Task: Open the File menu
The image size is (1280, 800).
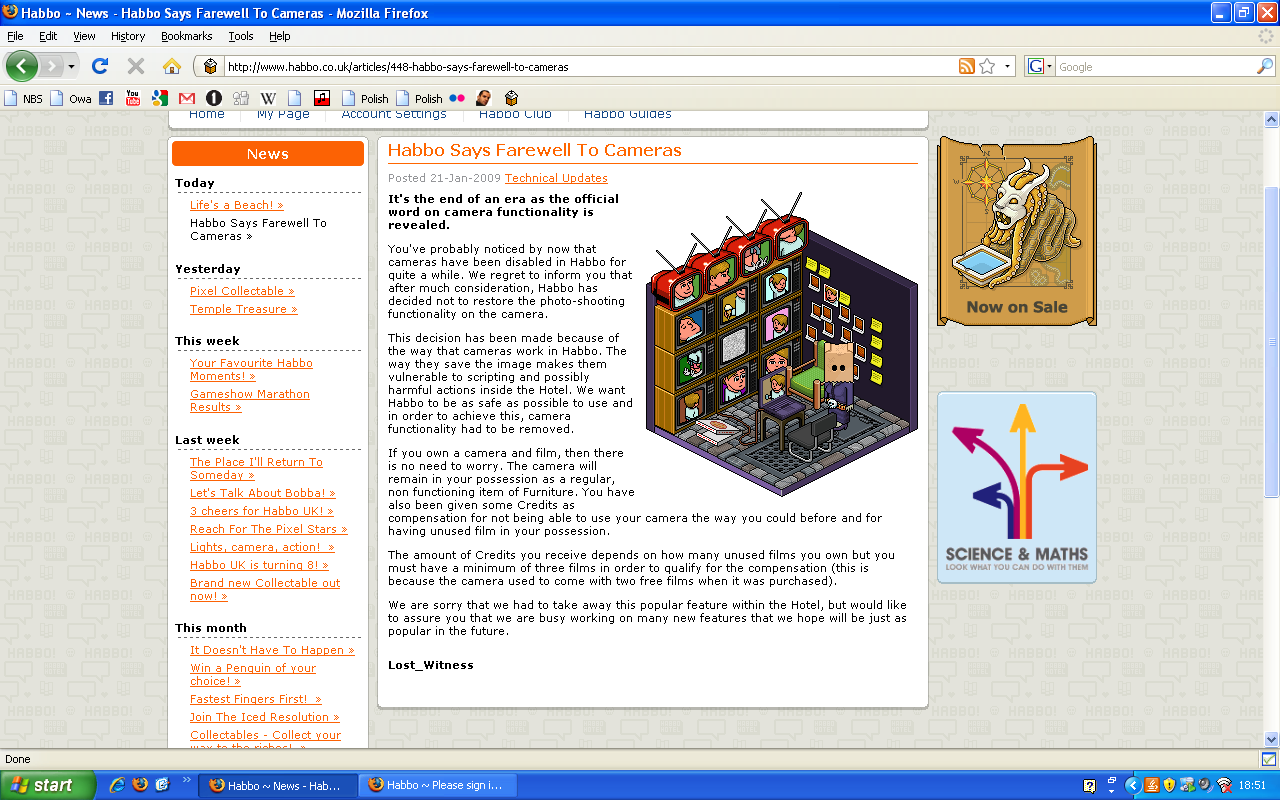Action: [x=15, y=36]
